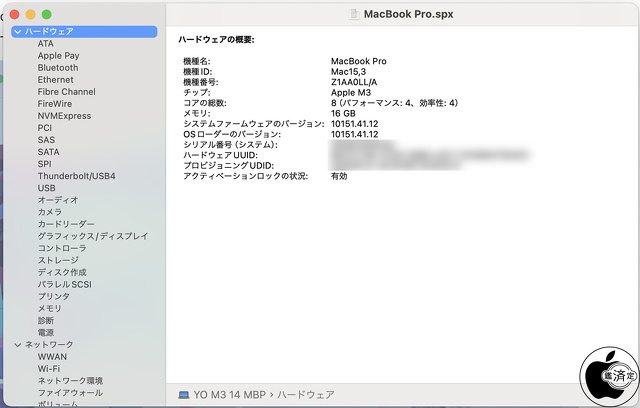Open the ネットワーク環境 entry
This screenshot has height=408, width=640.
(70, 381)
